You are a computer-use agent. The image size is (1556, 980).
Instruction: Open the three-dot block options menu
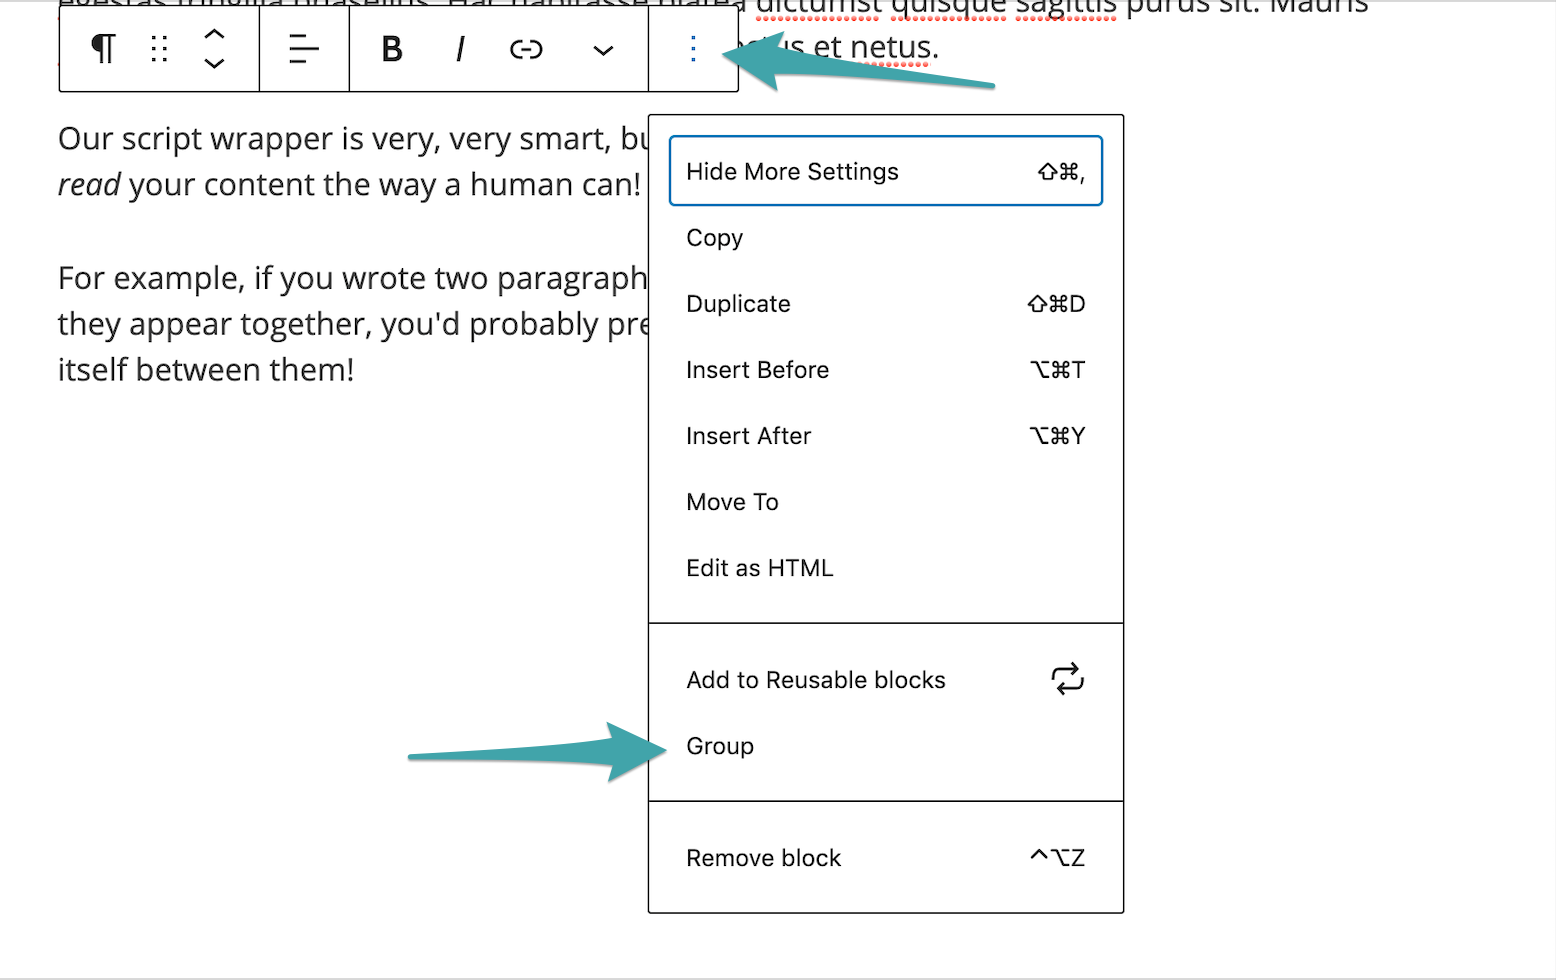pyautogui.click(x=693, y=48)
